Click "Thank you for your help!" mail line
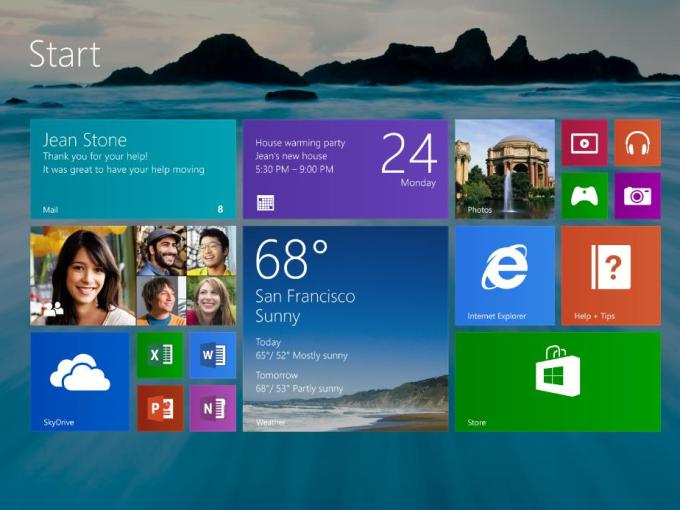Screen dimensions: 680x510 pyautogui.click(x=95, y=156)
